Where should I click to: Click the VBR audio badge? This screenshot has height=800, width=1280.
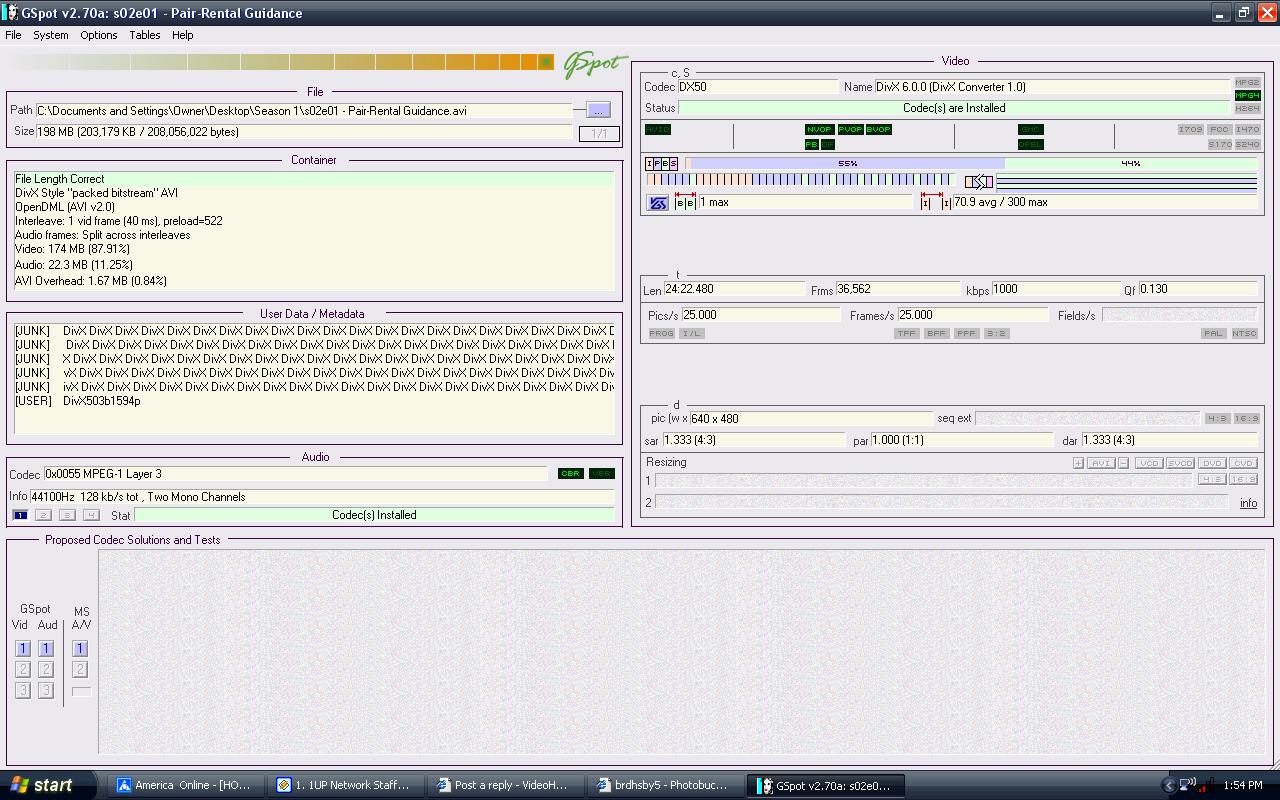pyautogui.click(x=602, y=474)
